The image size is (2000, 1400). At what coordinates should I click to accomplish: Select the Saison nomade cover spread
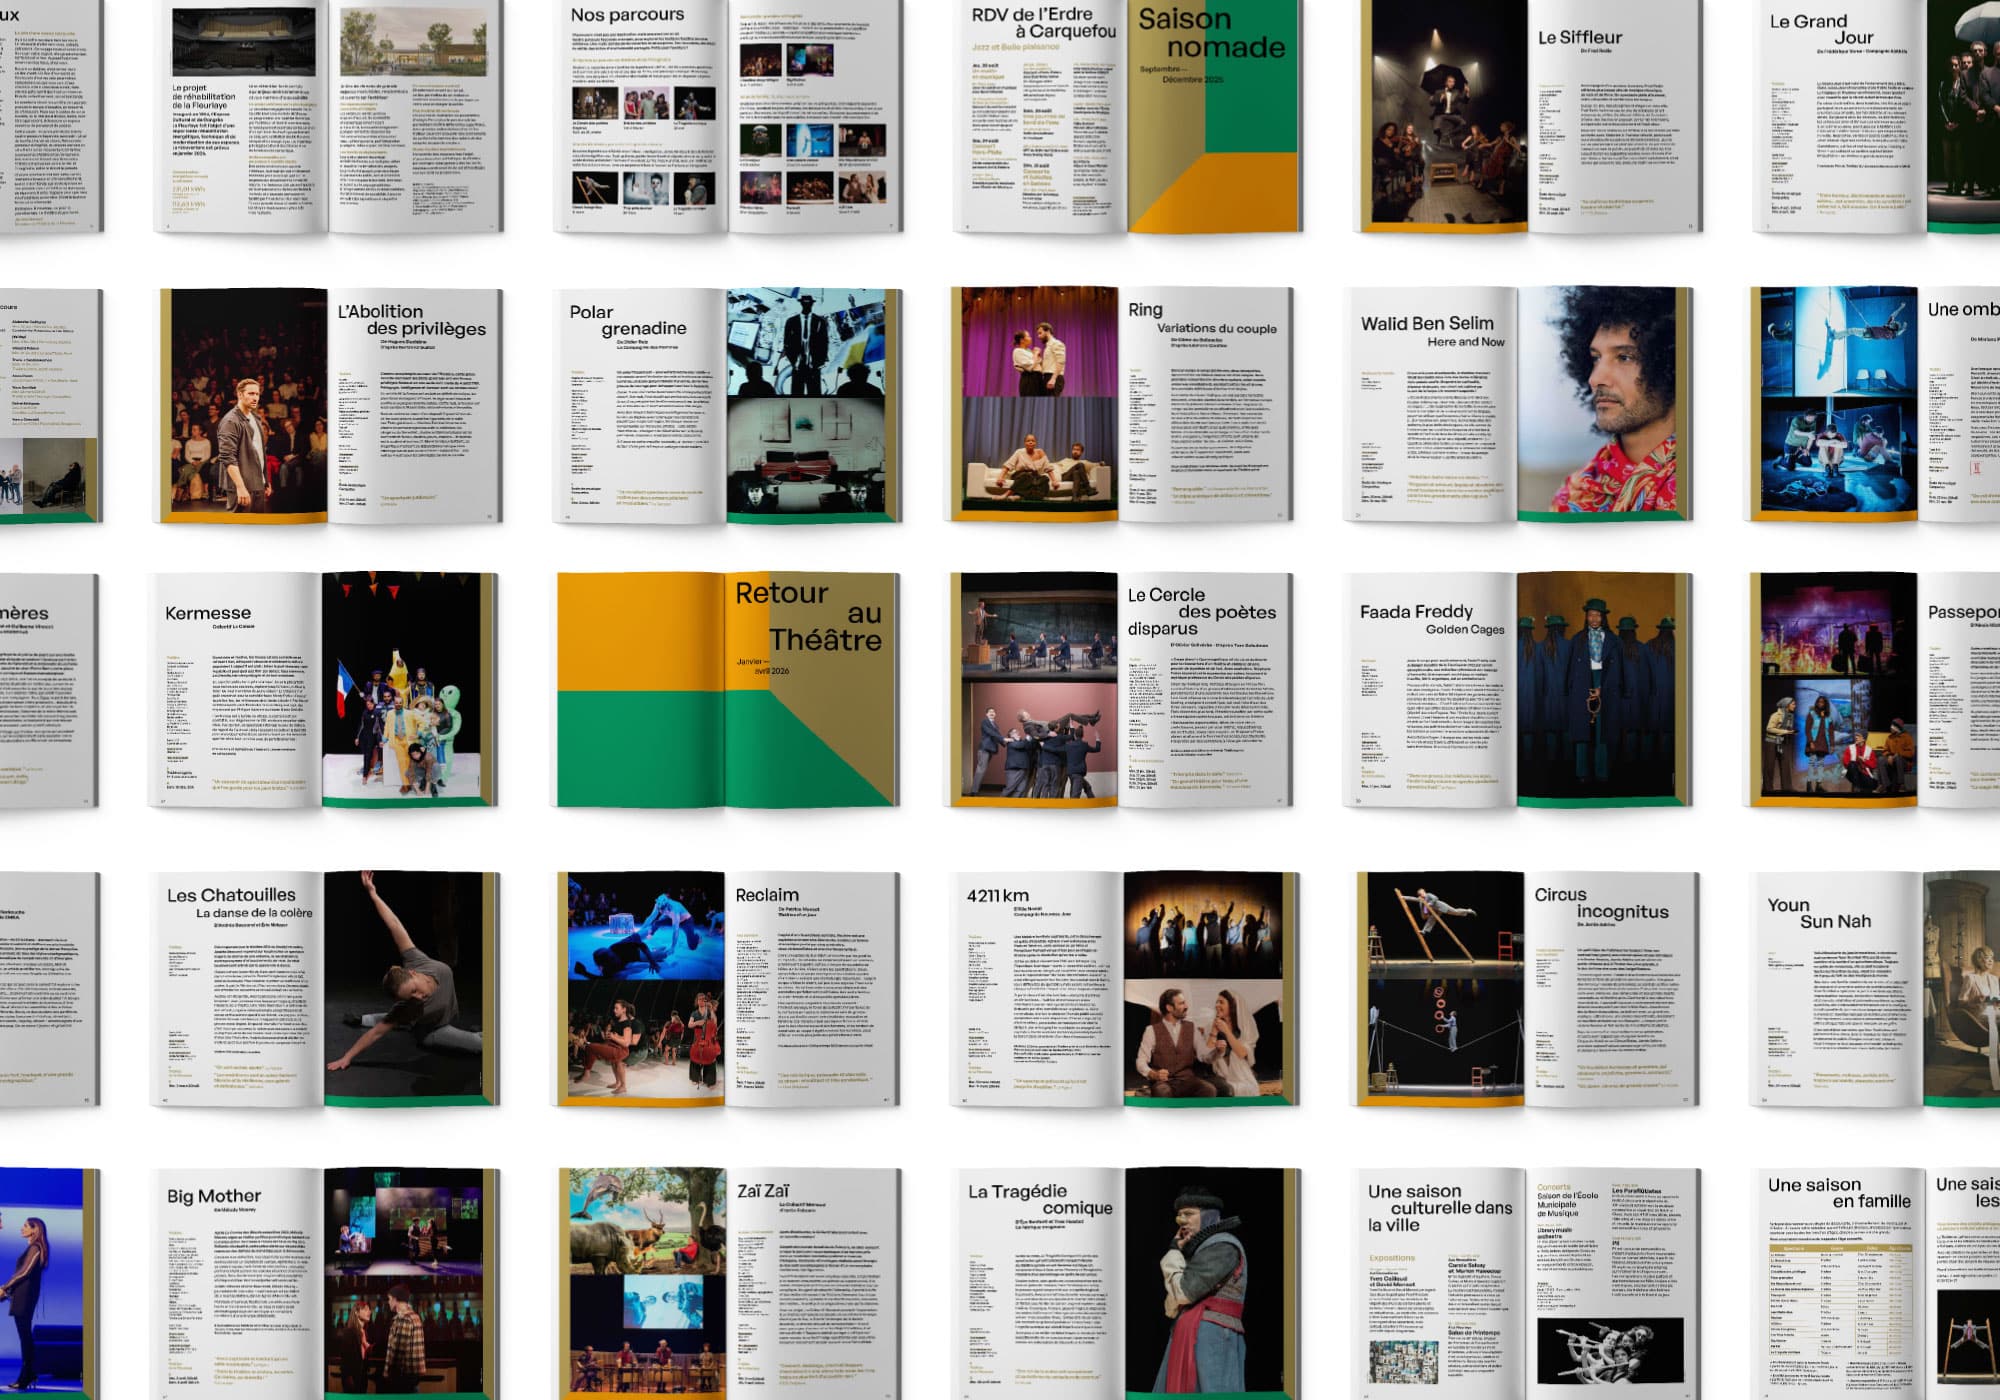pyautogui.click(x=1215, y=115)
